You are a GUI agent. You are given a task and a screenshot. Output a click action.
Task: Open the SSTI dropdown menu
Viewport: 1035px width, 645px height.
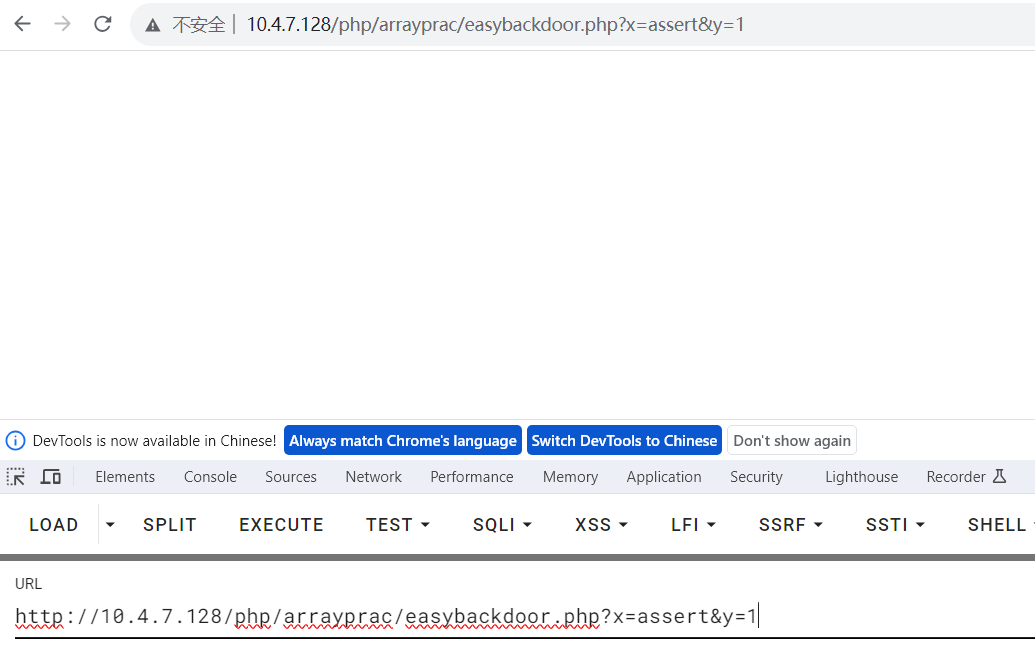click(895, 525)
